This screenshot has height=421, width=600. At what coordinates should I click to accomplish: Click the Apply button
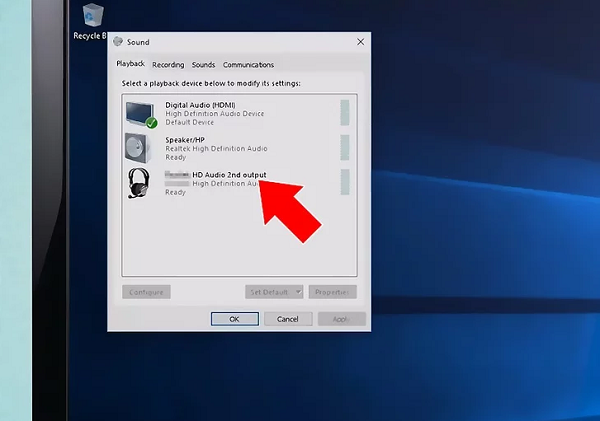(x=341, y=319)
